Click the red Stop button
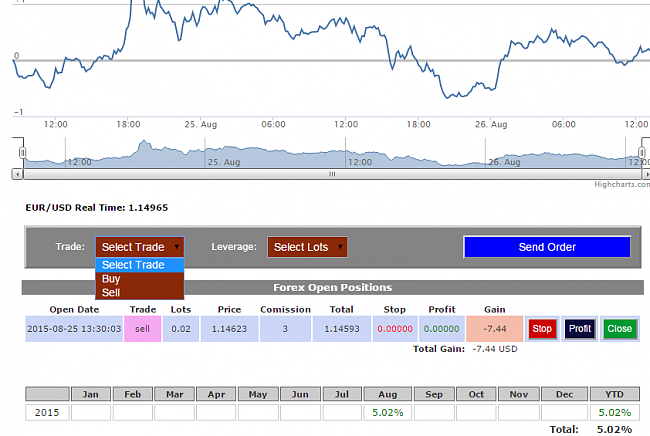The width and height of the screenshot is (650, 436). tap(542, 329)
